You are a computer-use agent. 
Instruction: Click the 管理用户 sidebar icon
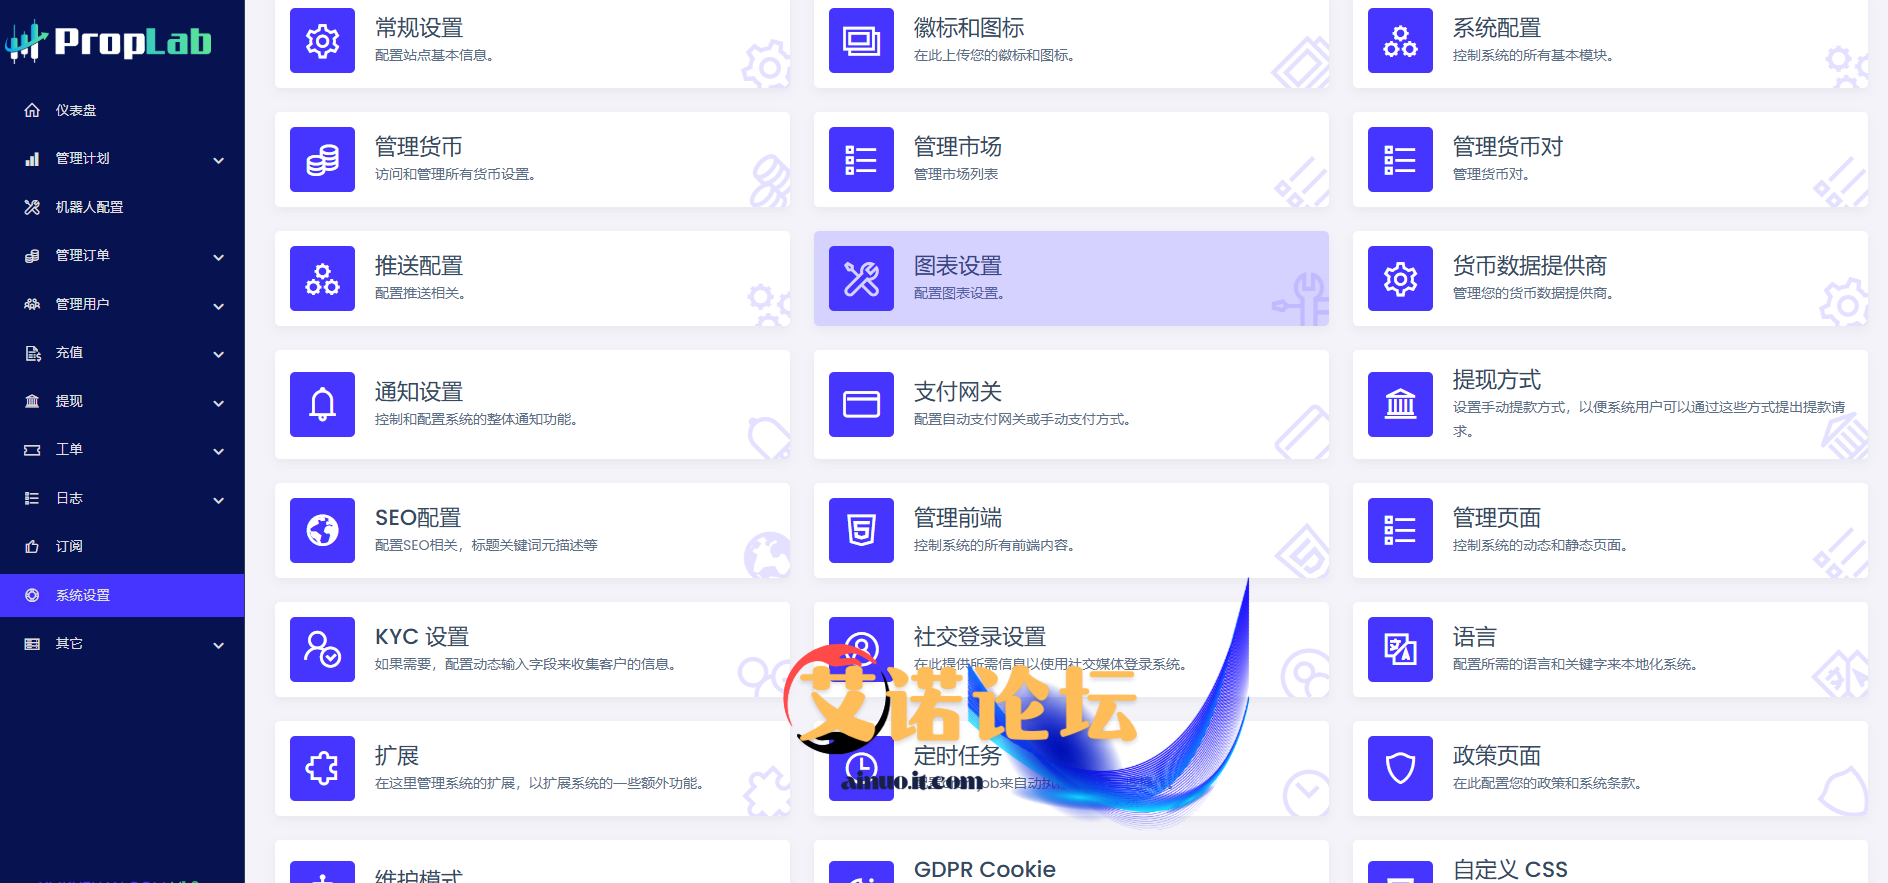pos(32,304)
